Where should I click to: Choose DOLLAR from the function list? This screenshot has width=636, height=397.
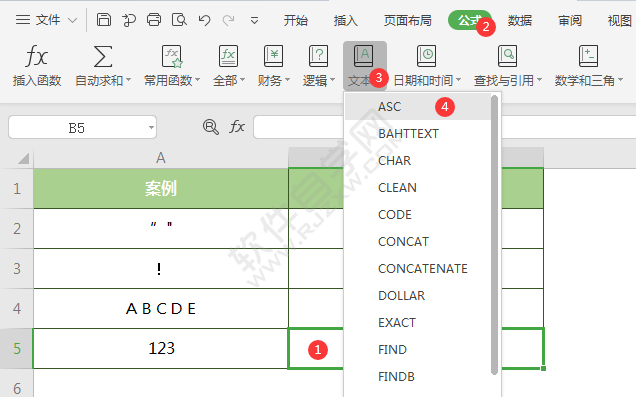pos(418,295)
